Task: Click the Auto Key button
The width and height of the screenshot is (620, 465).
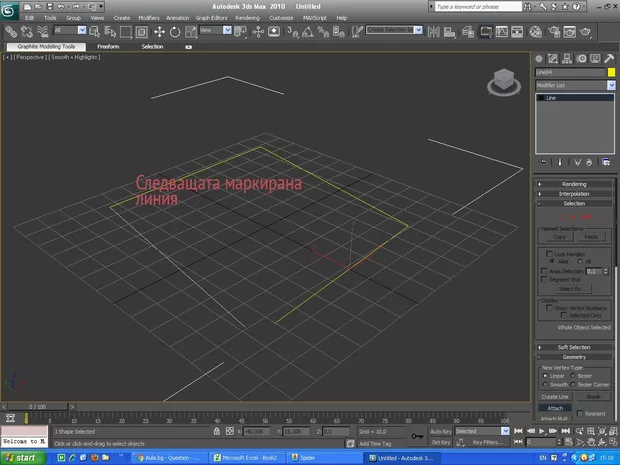Action: click(x=442, y=431)
